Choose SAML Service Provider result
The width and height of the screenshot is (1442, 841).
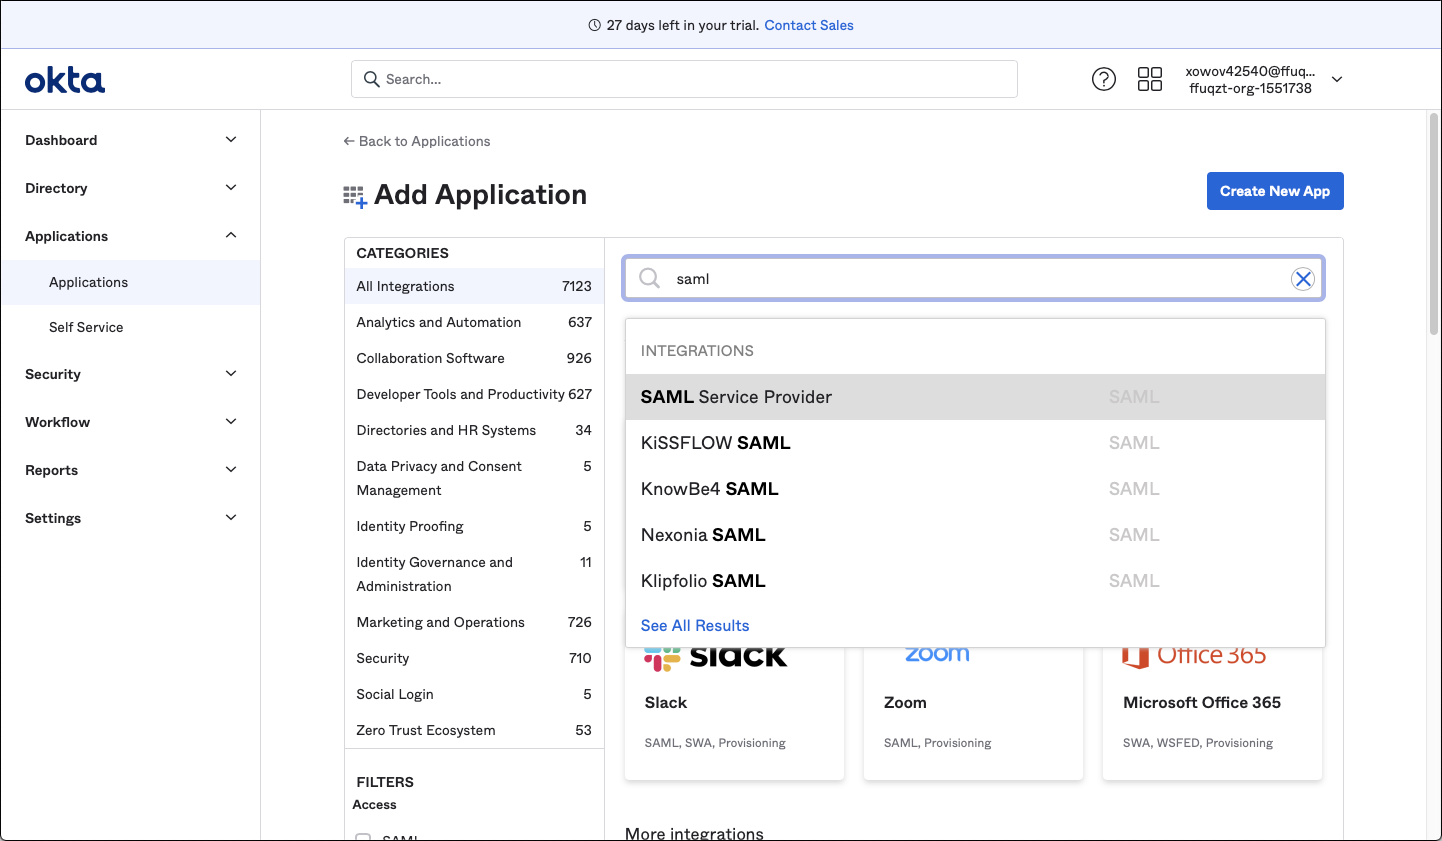pos(975,397)
